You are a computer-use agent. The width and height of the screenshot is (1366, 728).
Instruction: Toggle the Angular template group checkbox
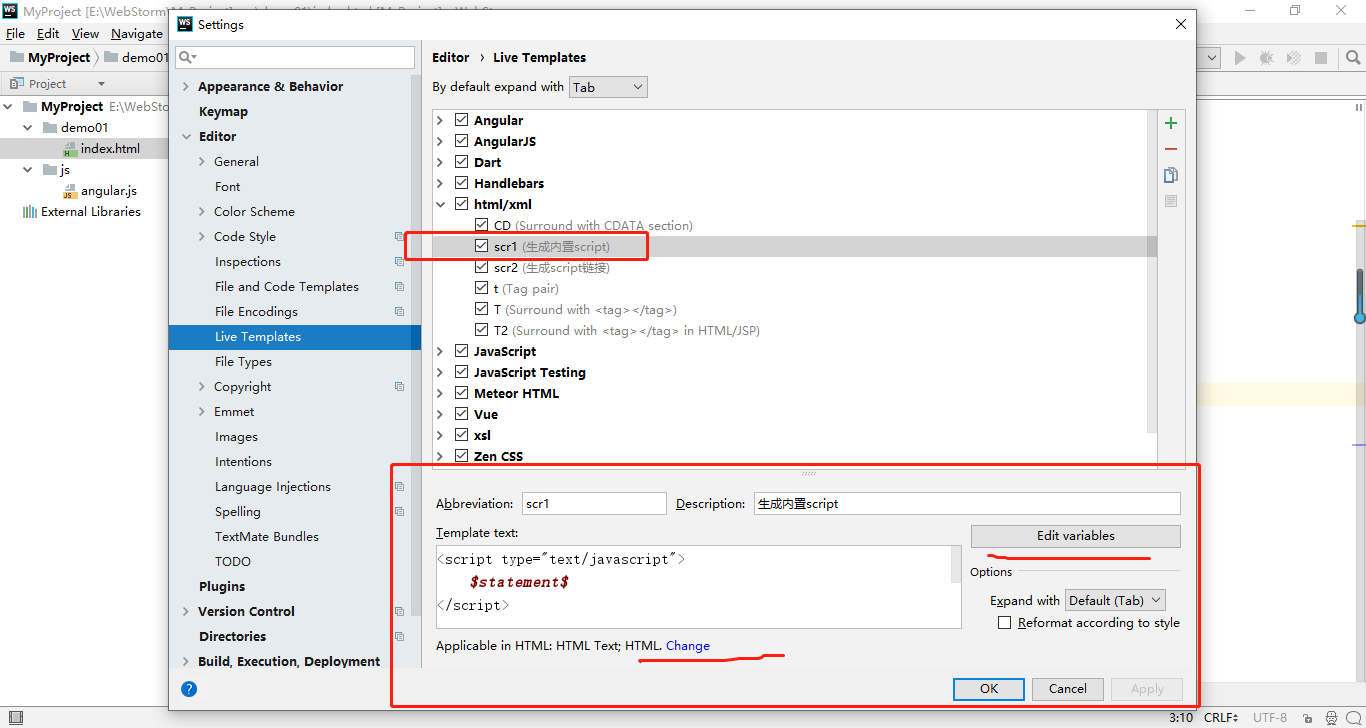point(461,120)
